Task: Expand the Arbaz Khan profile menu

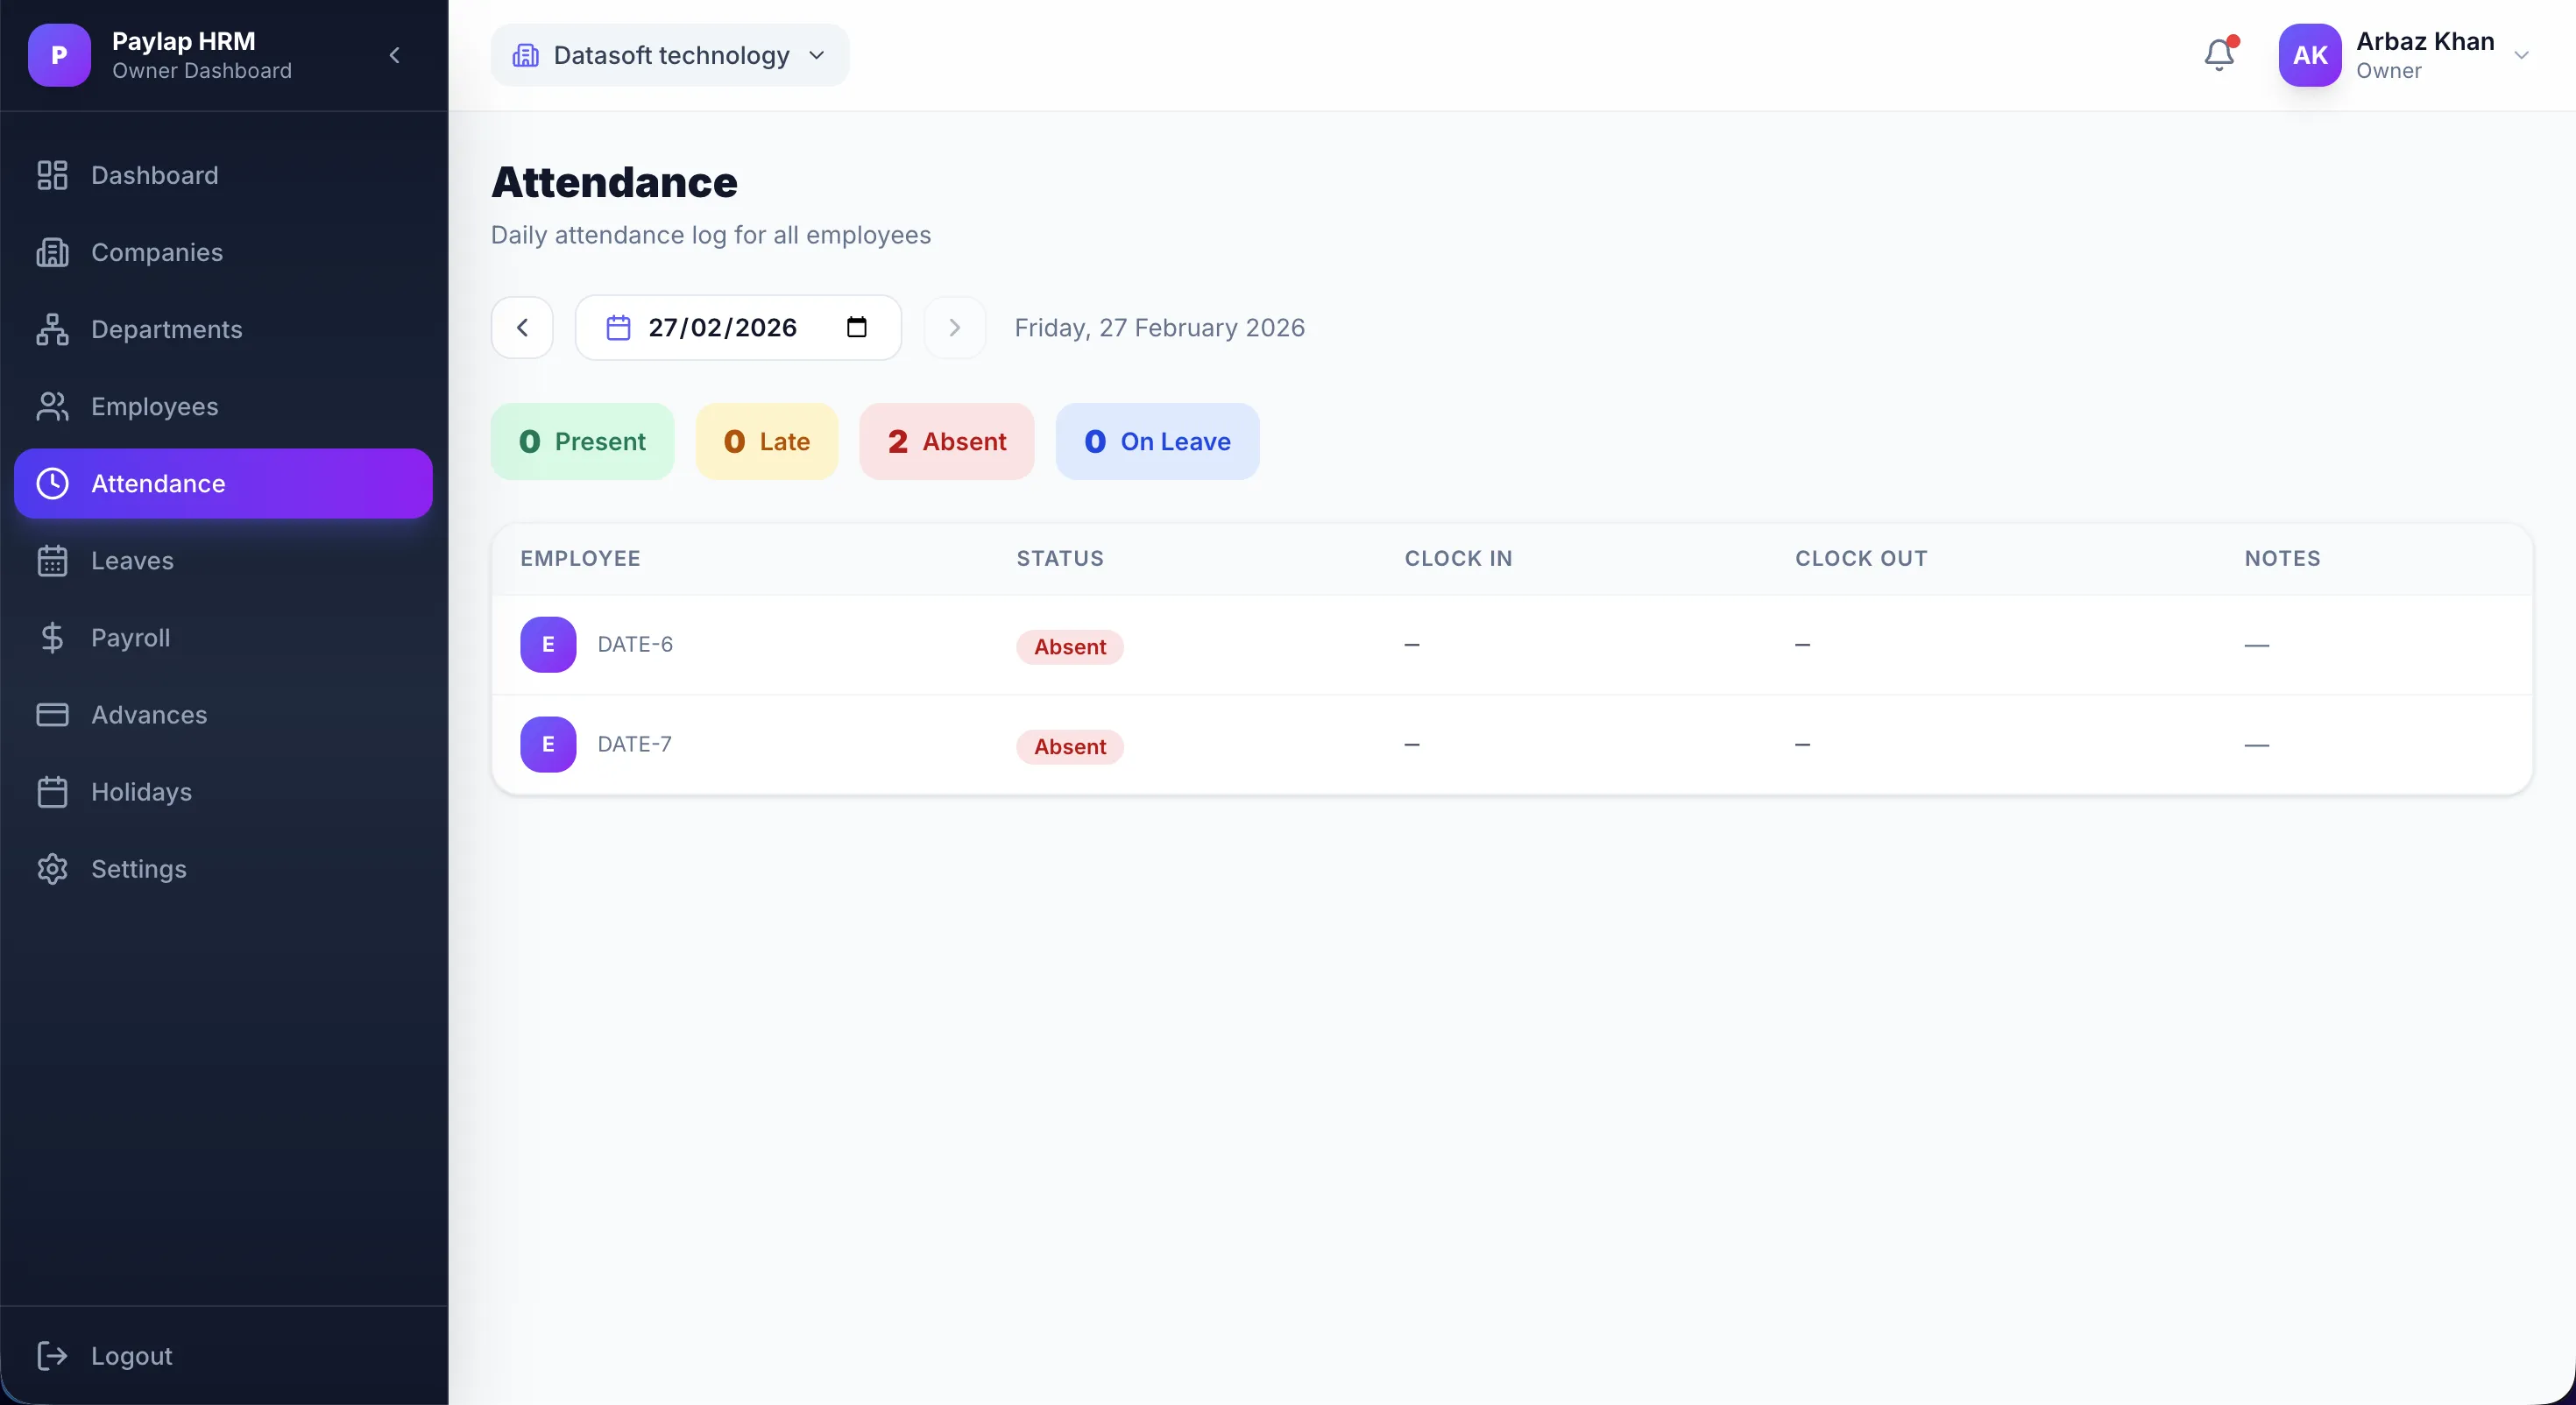Action: (x=2520, y=55)
